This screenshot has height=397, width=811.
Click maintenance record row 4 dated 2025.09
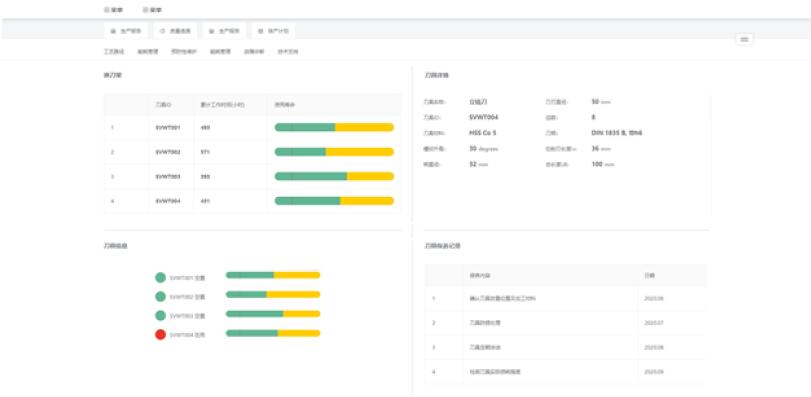click(566, 372)
